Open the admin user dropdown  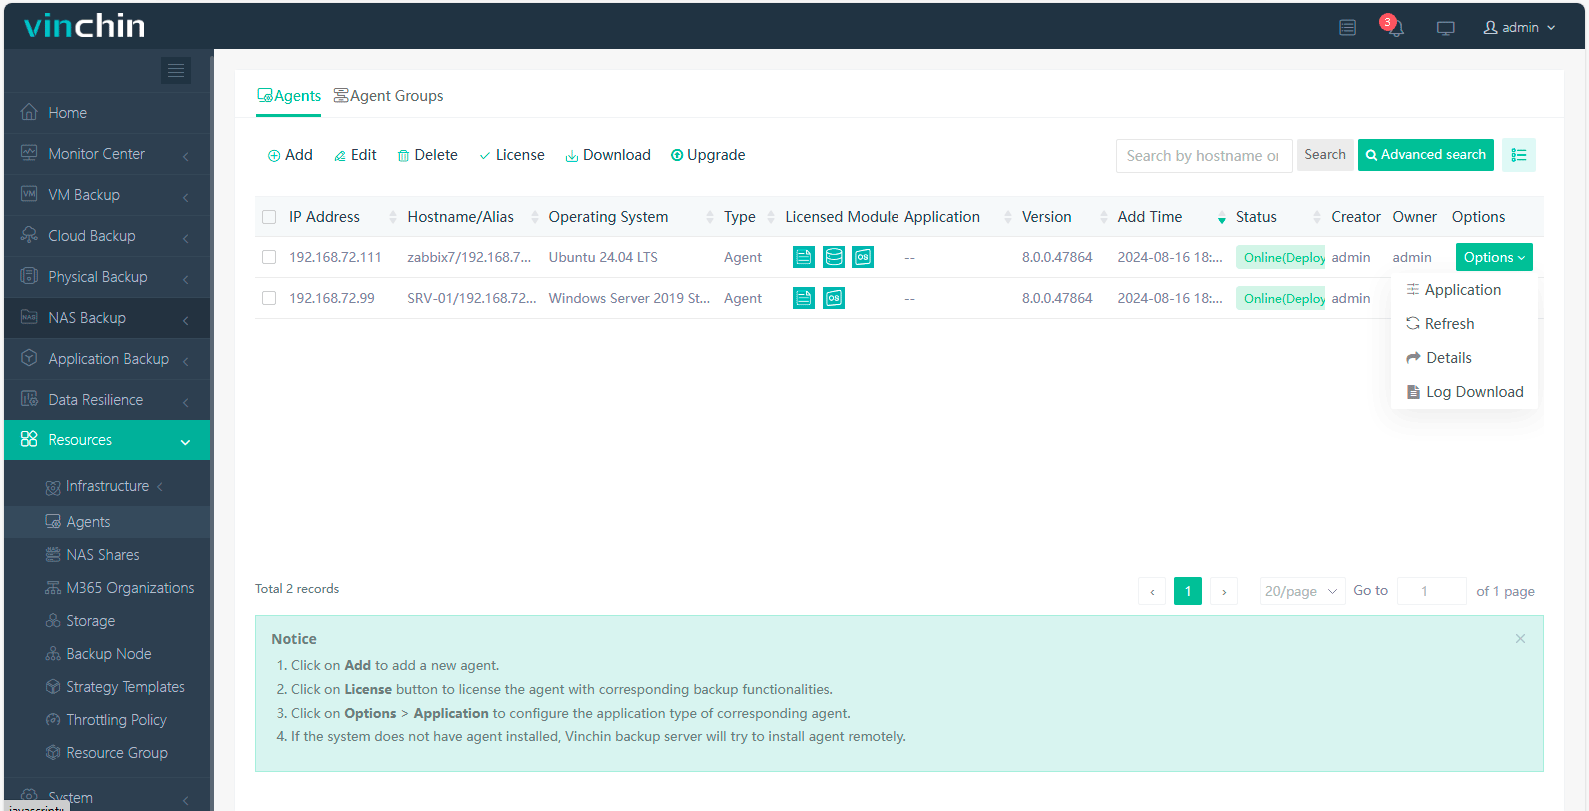pos(1519,28)
